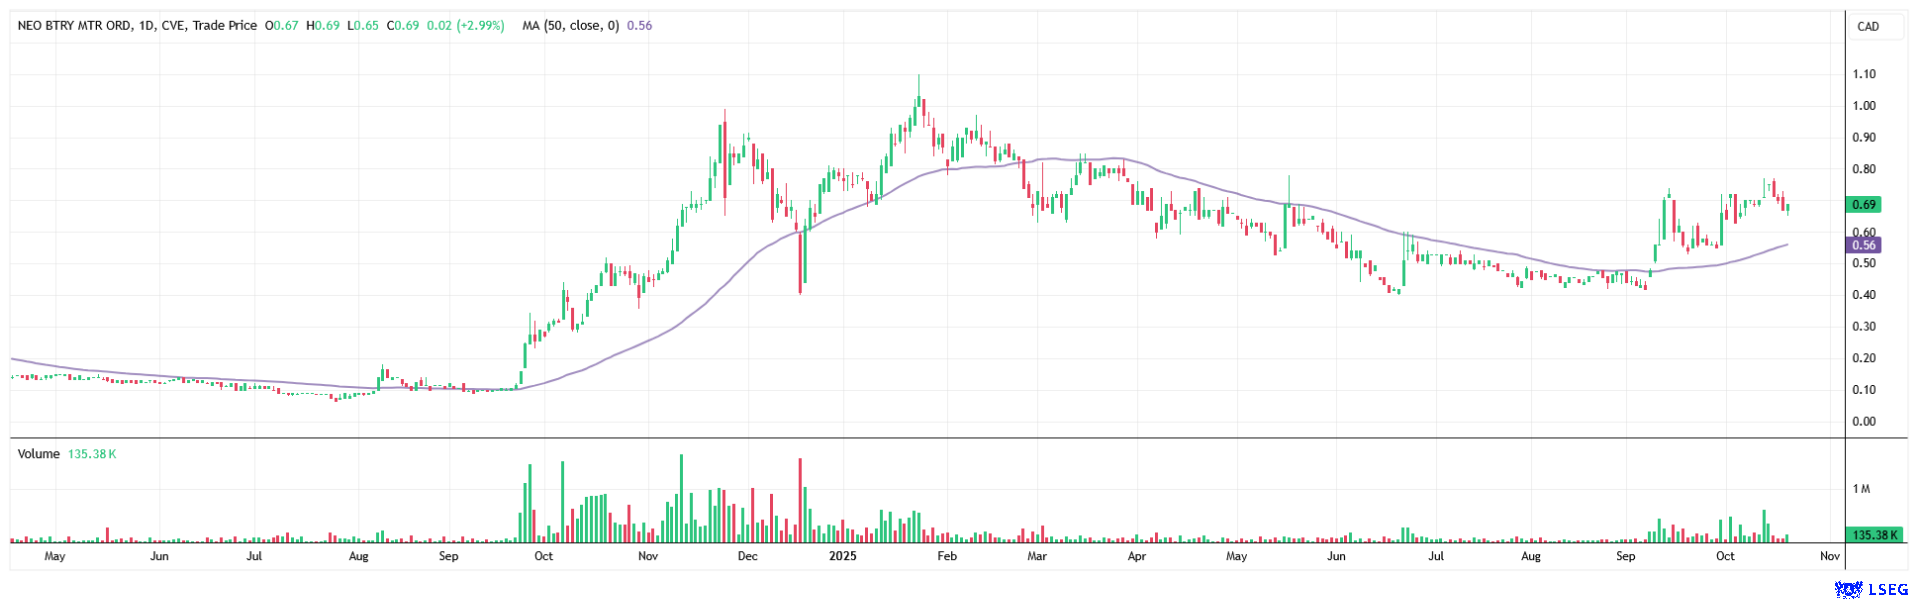Click the 1 M label on volume axis

pos(1861,489)
